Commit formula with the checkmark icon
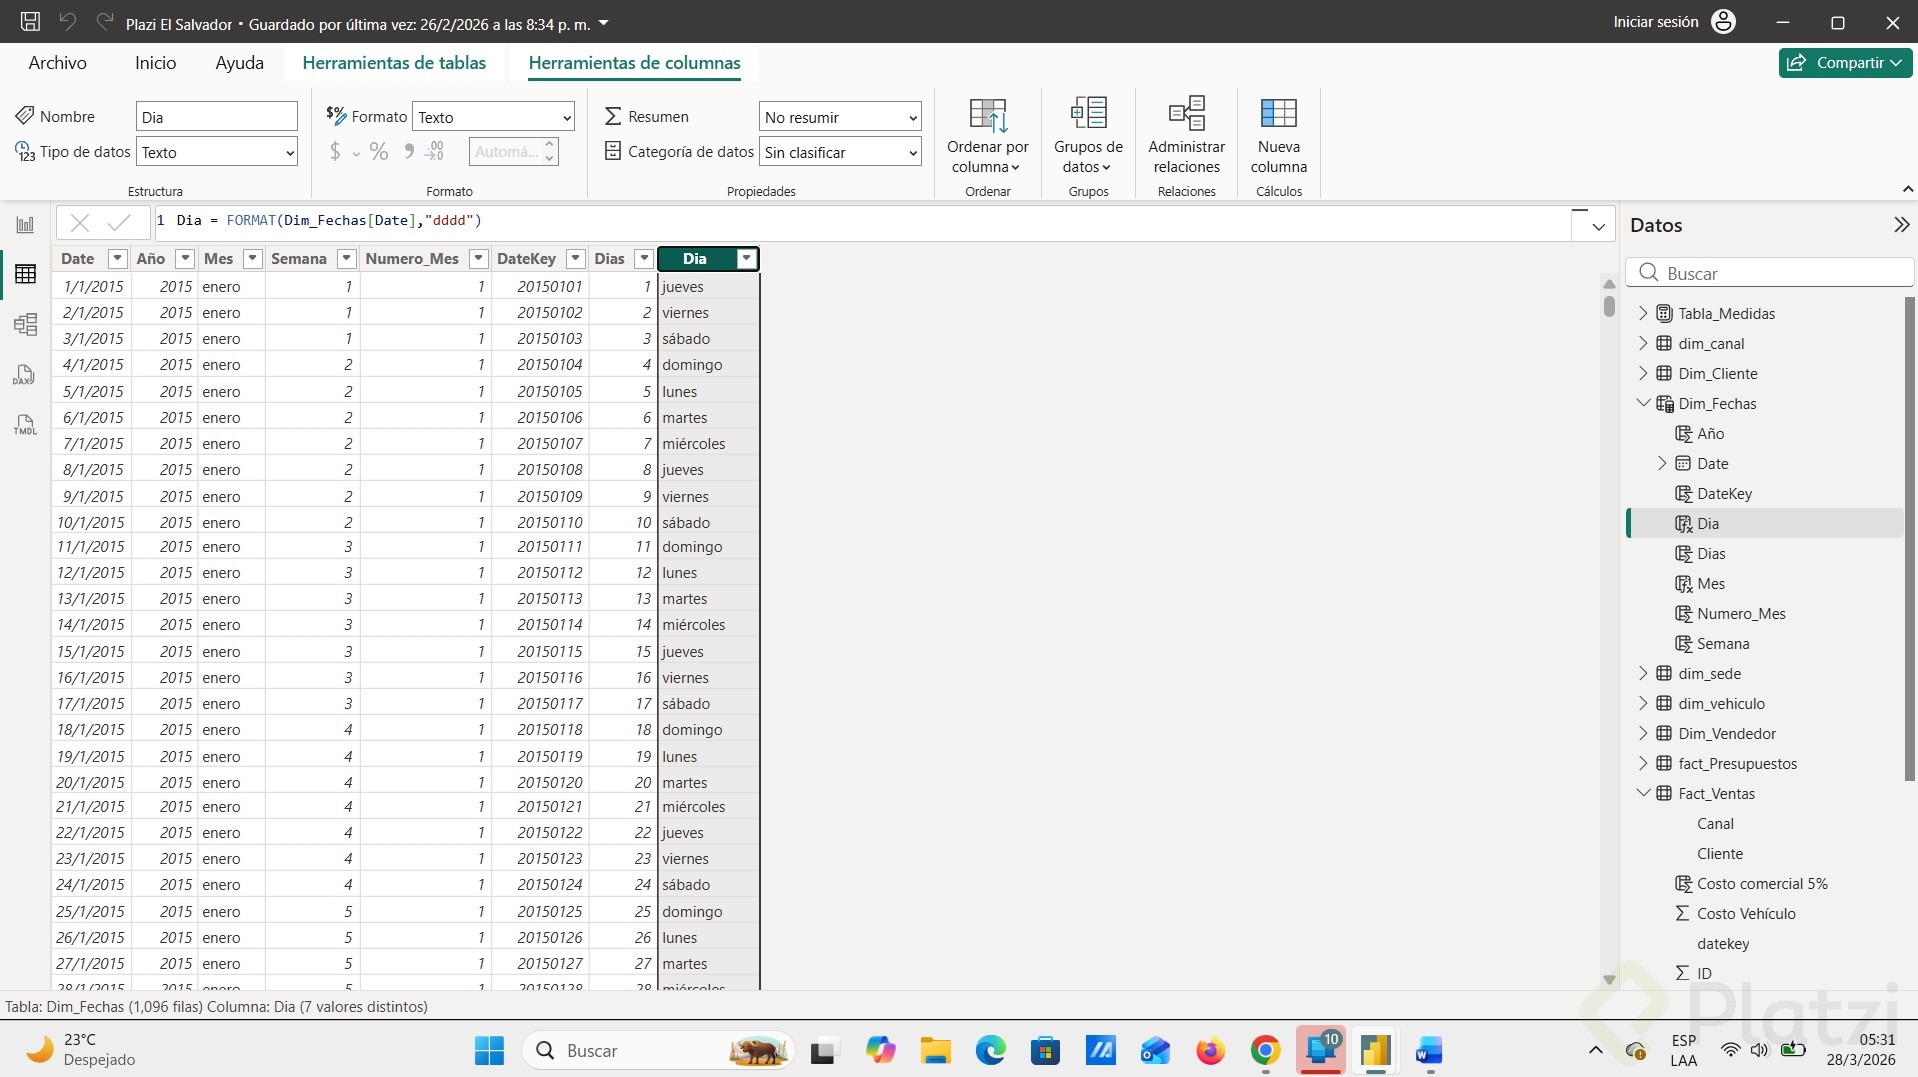 click(119, 222)
